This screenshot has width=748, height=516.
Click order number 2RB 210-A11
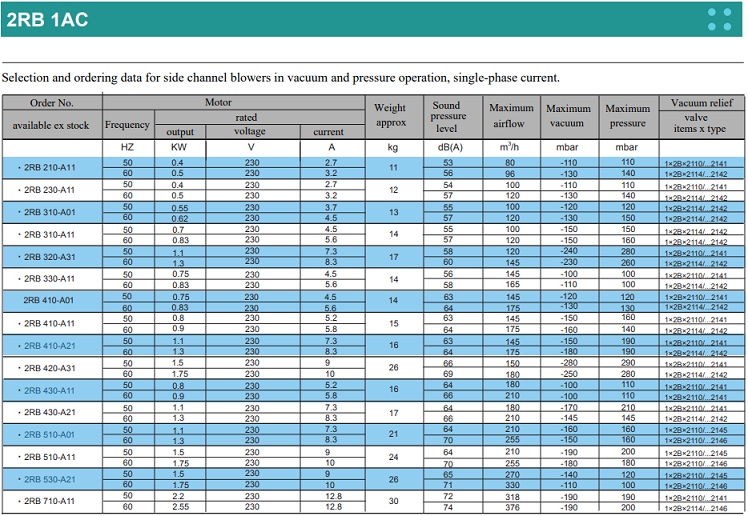pyautogui.click(x=51, y=167)
